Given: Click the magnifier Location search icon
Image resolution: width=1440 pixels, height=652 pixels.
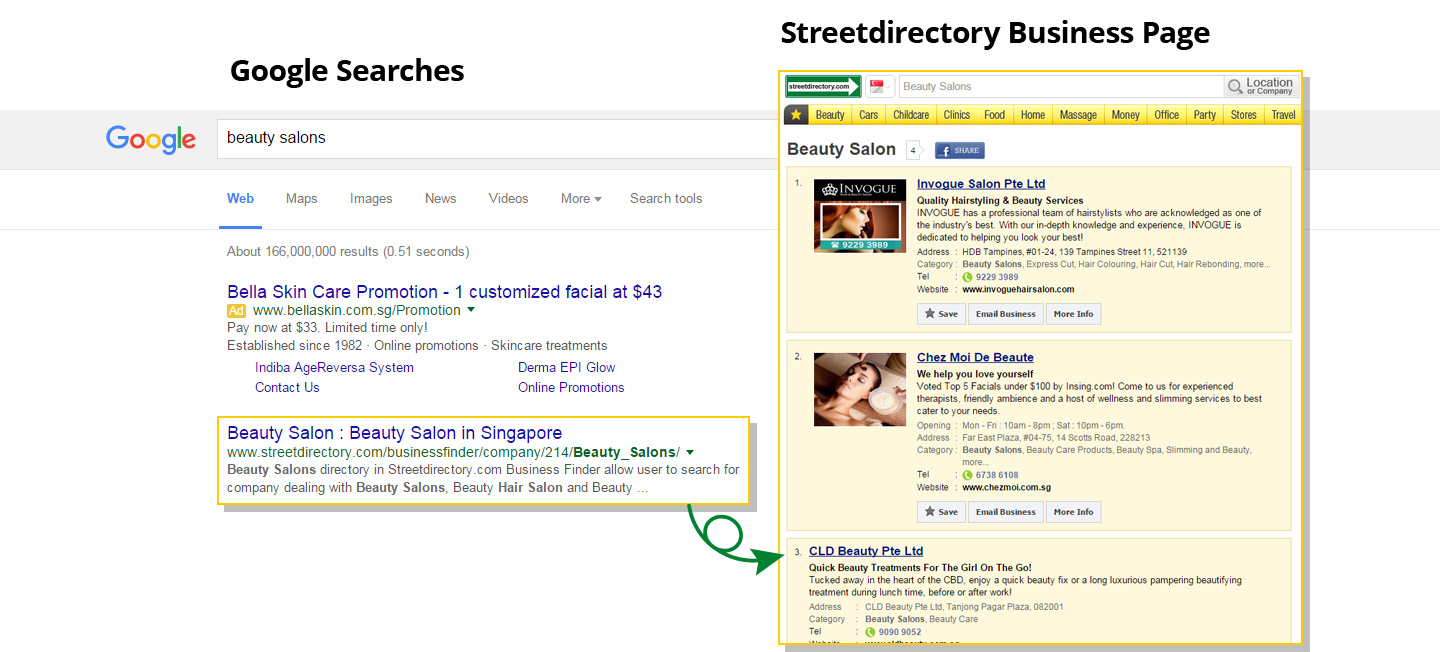Looking at the screenshot, I should [x=1236, y=87].
